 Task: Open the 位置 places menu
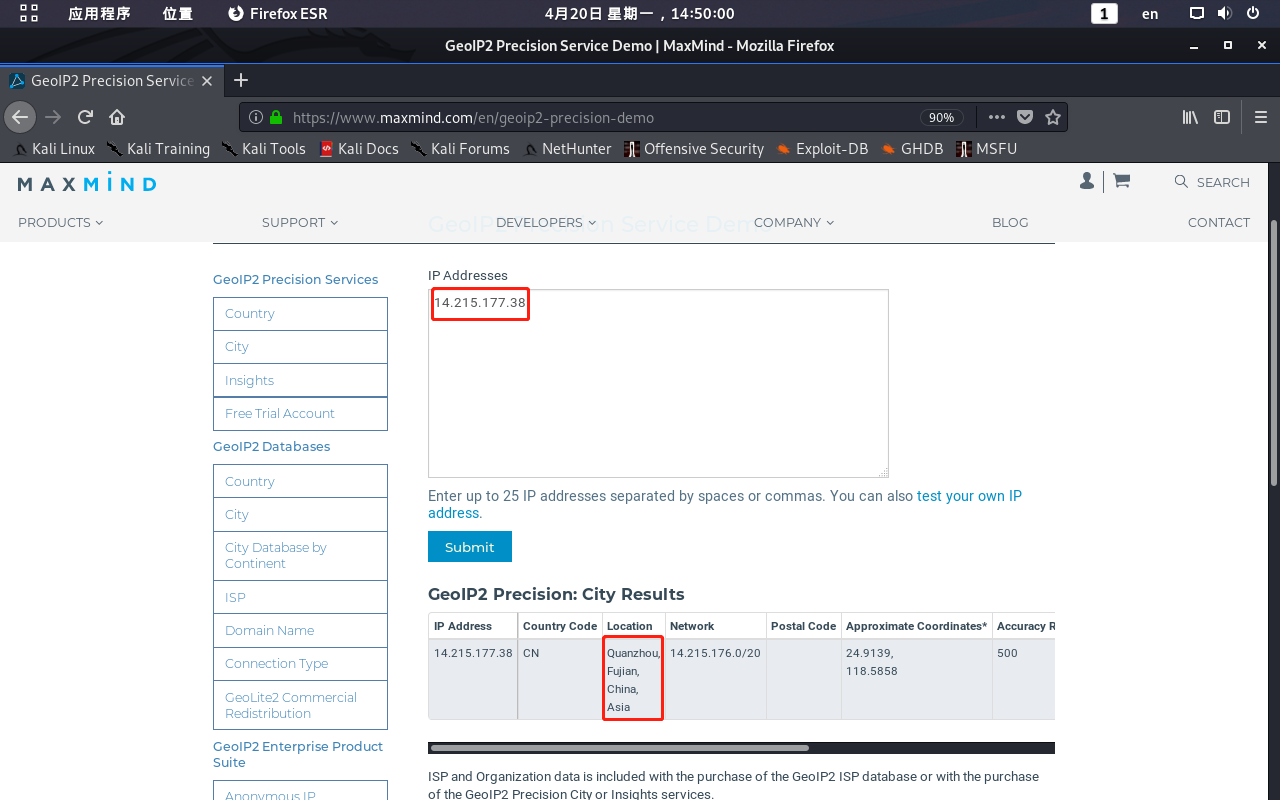(x=177, y=13)
